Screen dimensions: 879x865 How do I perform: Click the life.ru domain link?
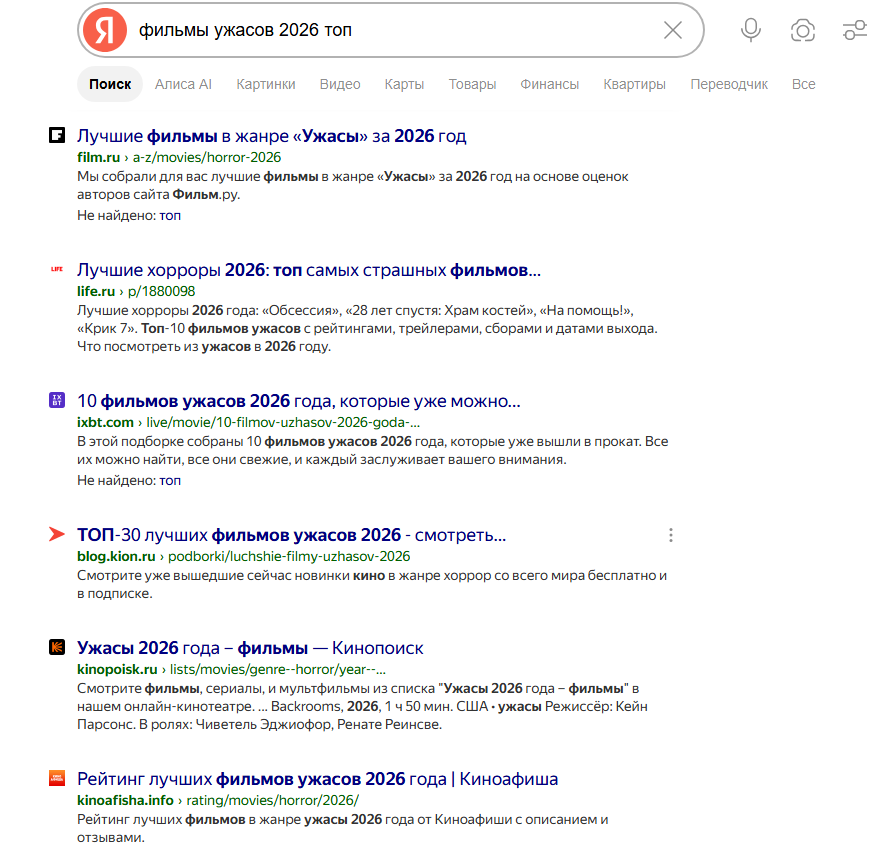click(x=96, y=292)
